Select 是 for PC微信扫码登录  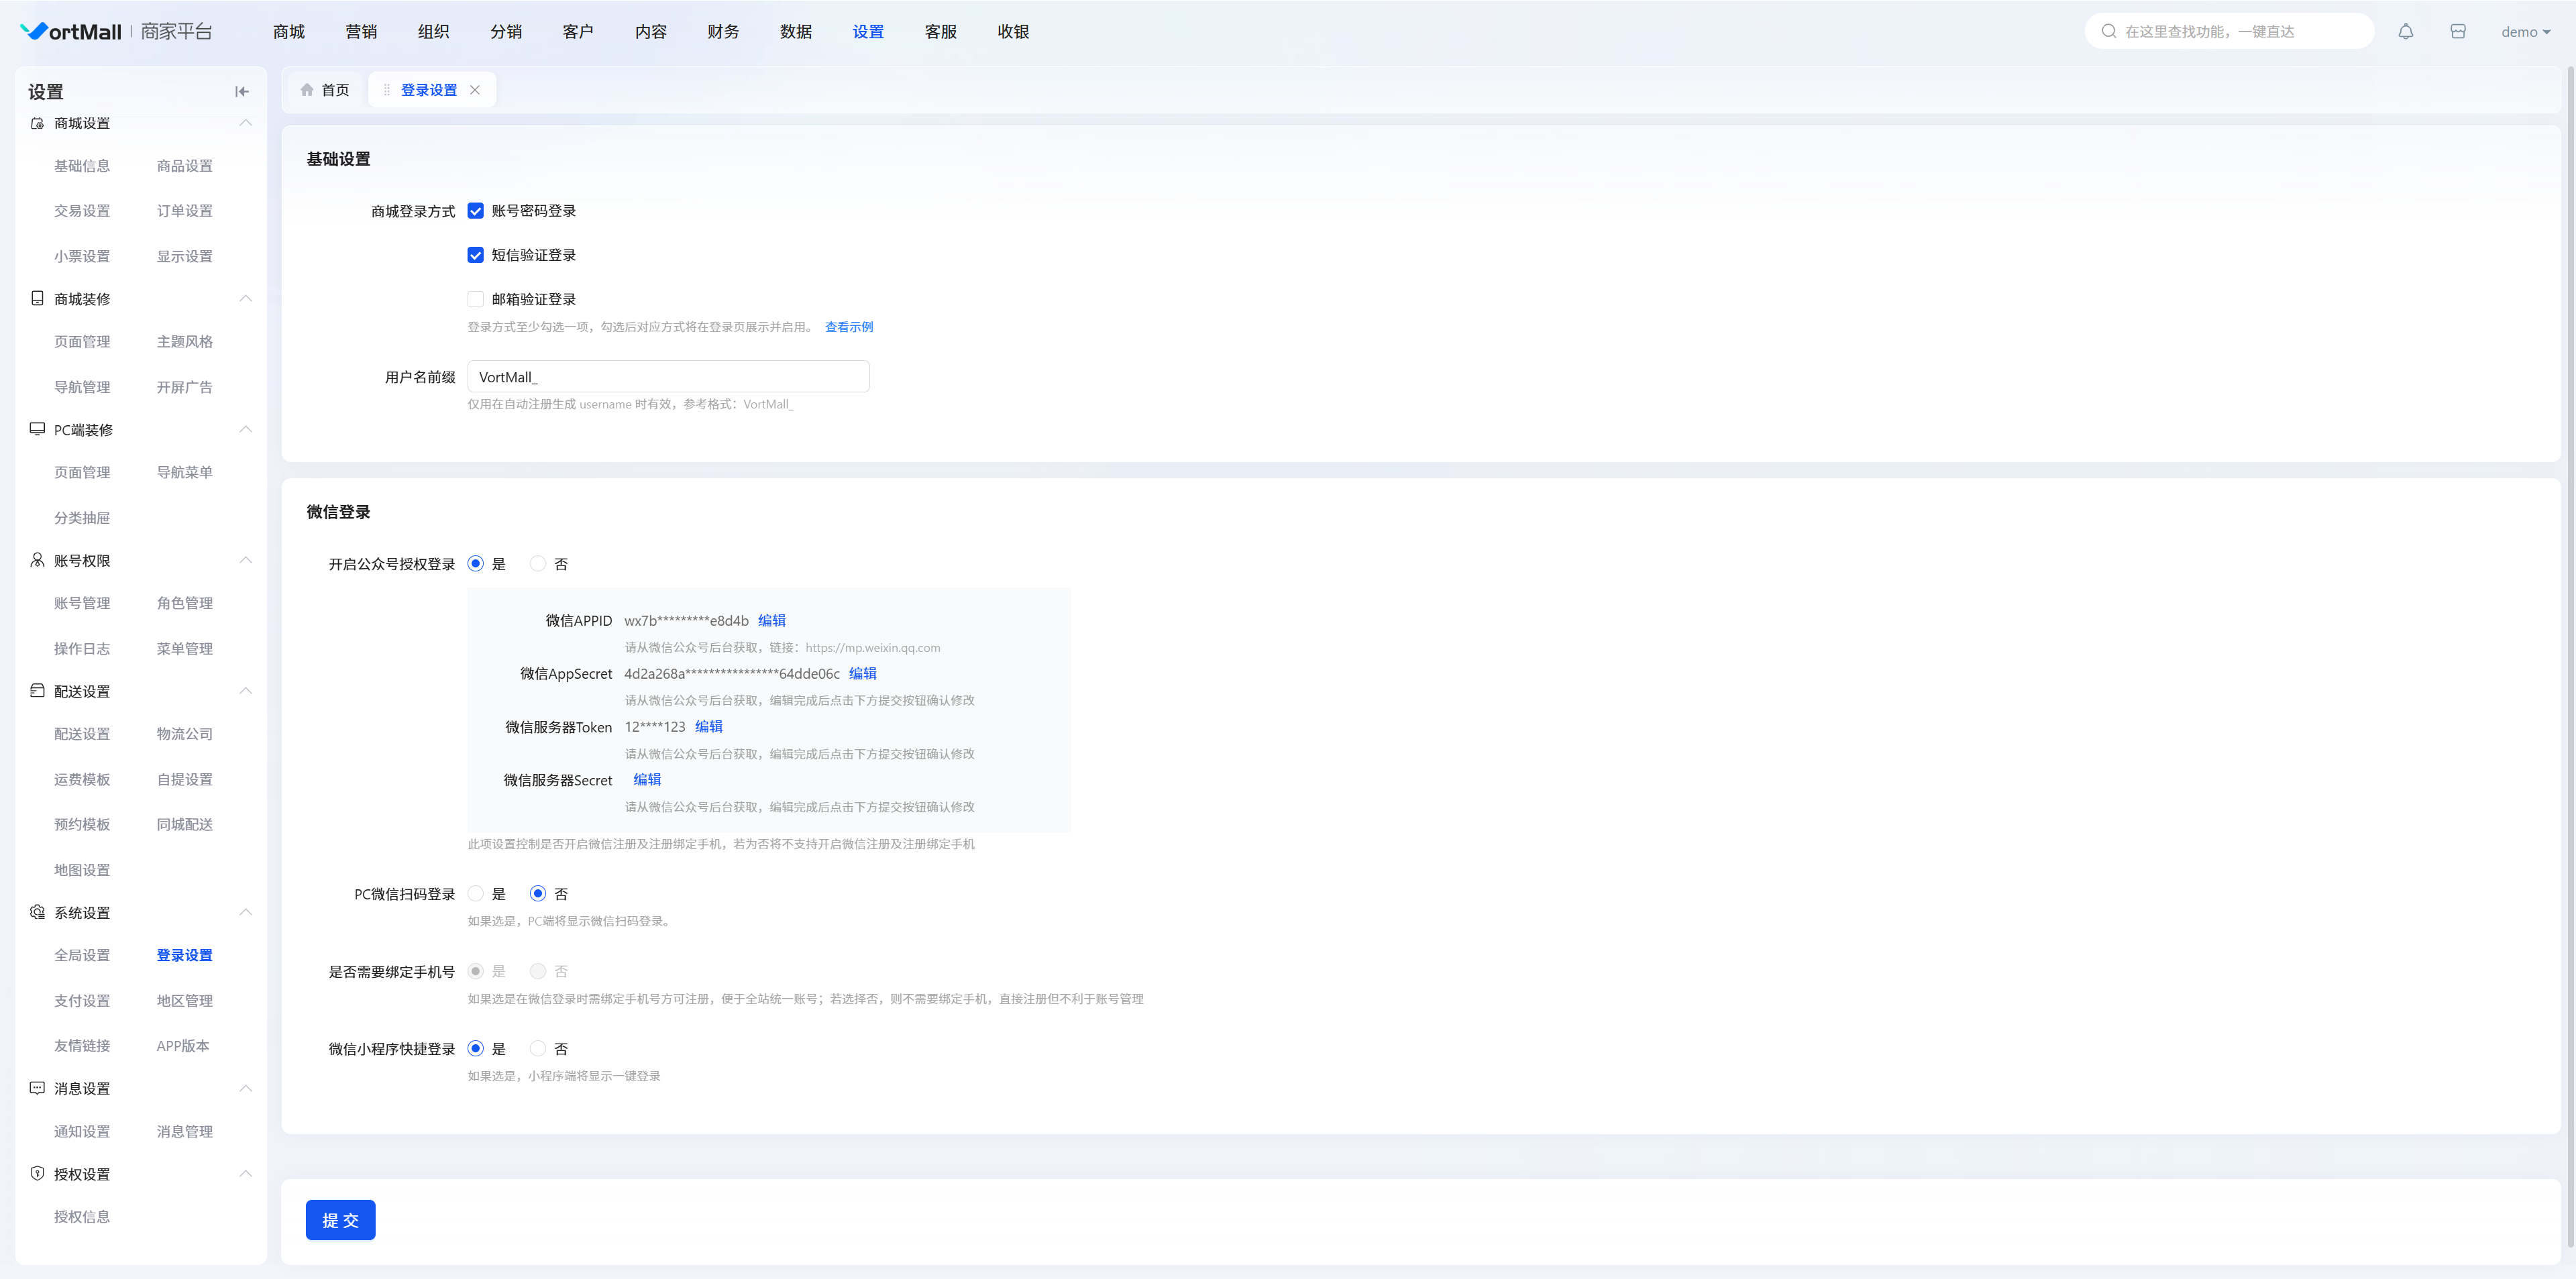click(476, 894)
